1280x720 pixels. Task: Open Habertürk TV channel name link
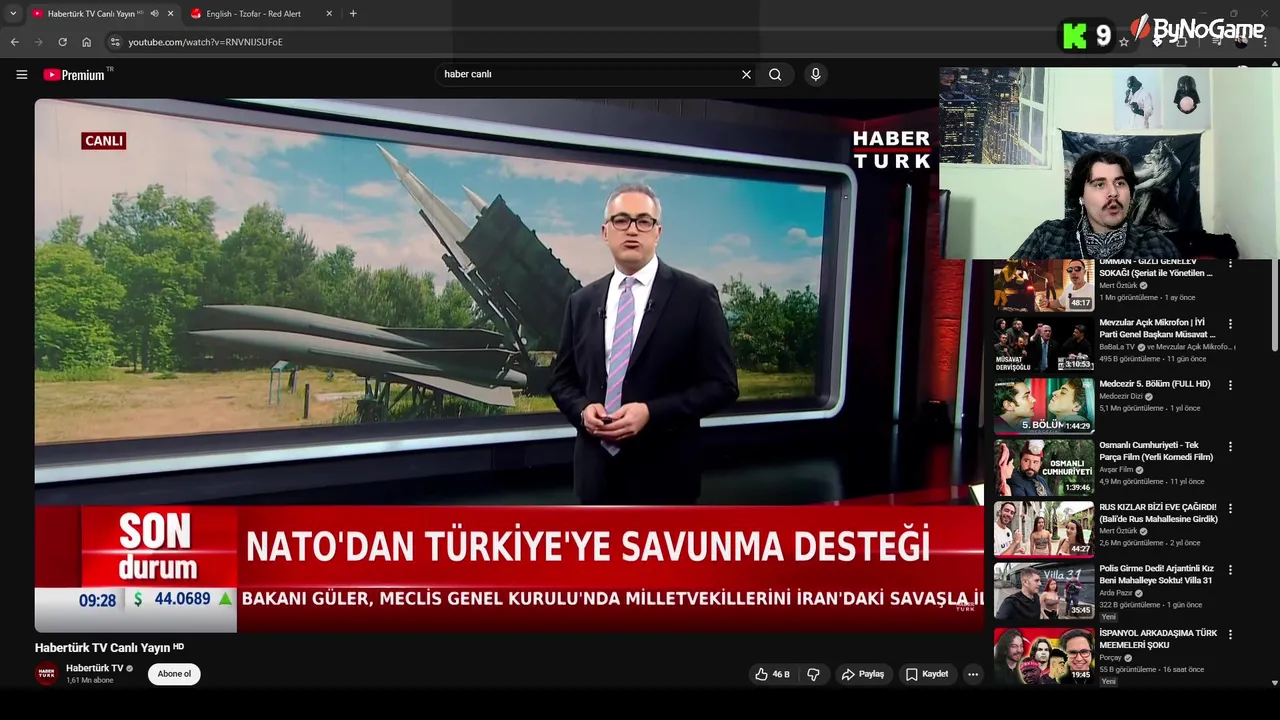pos(95,668)
